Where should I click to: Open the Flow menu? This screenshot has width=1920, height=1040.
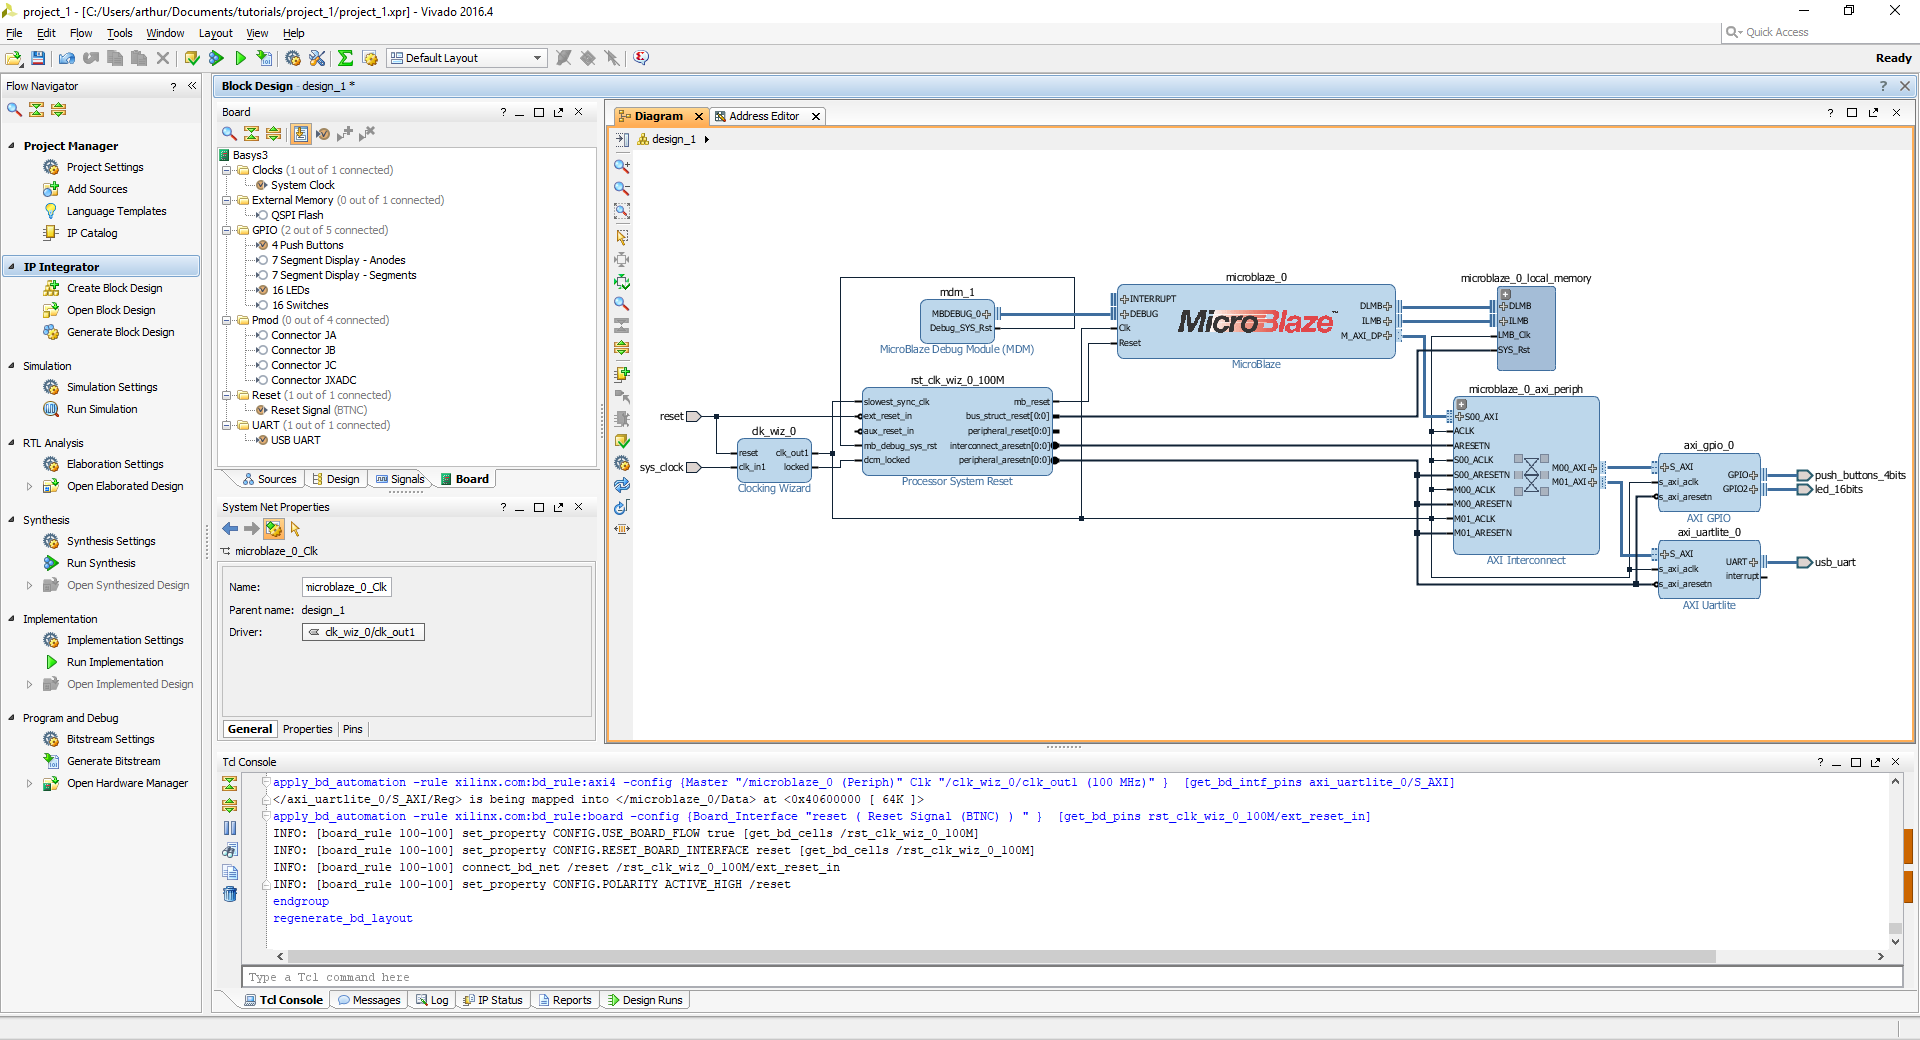(81, 33)
